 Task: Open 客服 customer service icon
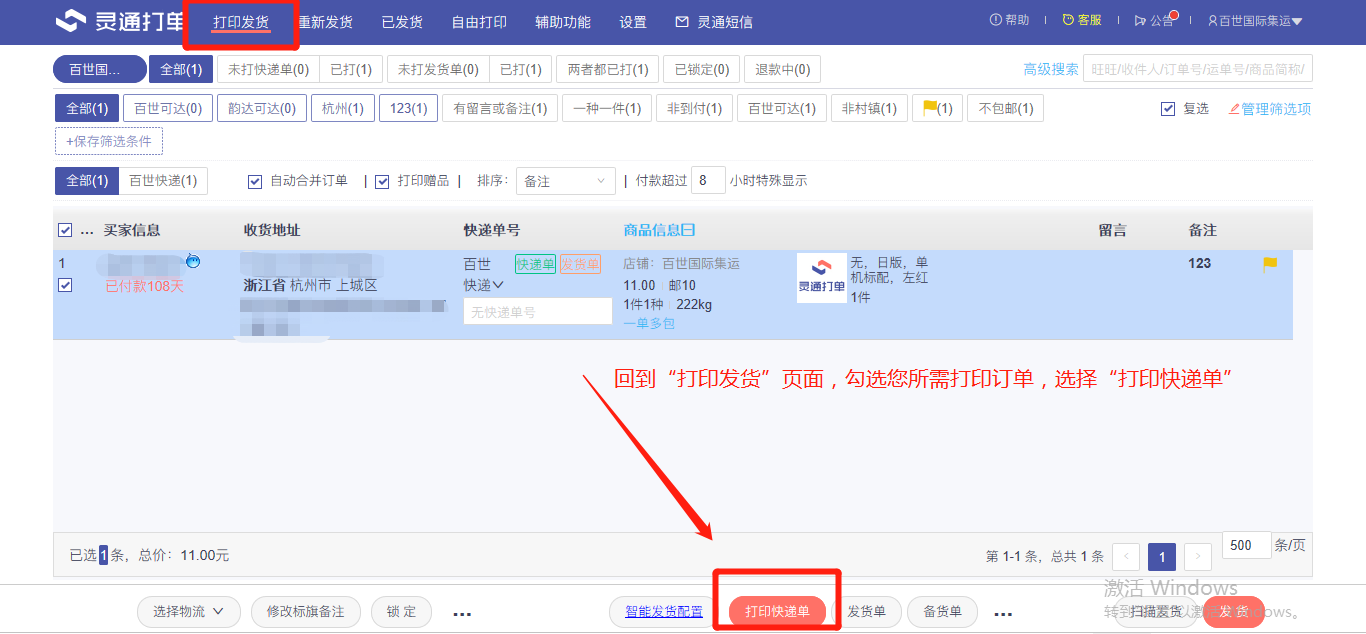1068,21
